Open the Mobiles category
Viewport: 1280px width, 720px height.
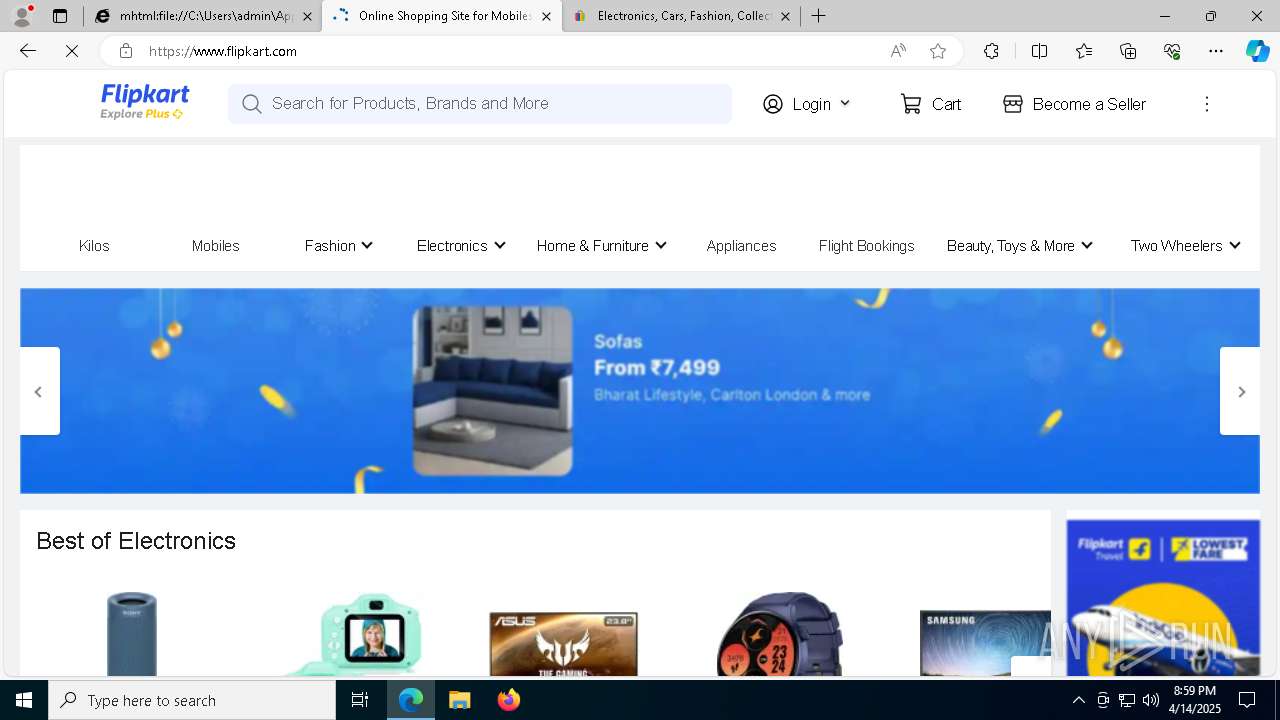[x=216, y=246]
